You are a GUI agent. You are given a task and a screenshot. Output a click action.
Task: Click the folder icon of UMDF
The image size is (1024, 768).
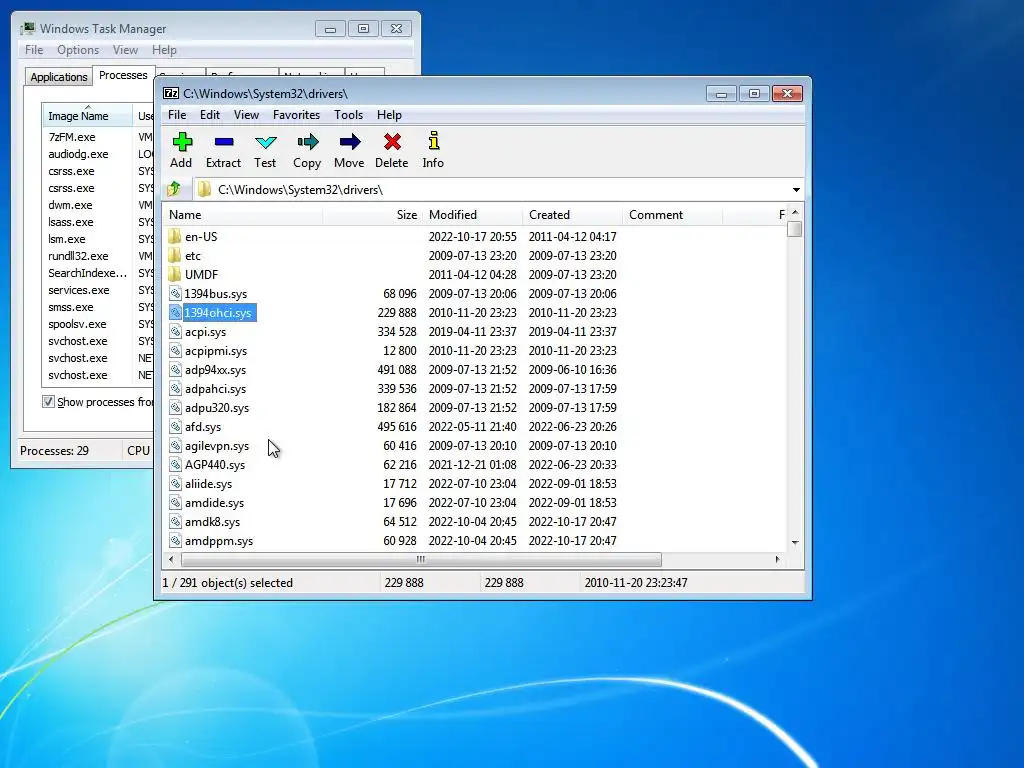tap(174, 274)
